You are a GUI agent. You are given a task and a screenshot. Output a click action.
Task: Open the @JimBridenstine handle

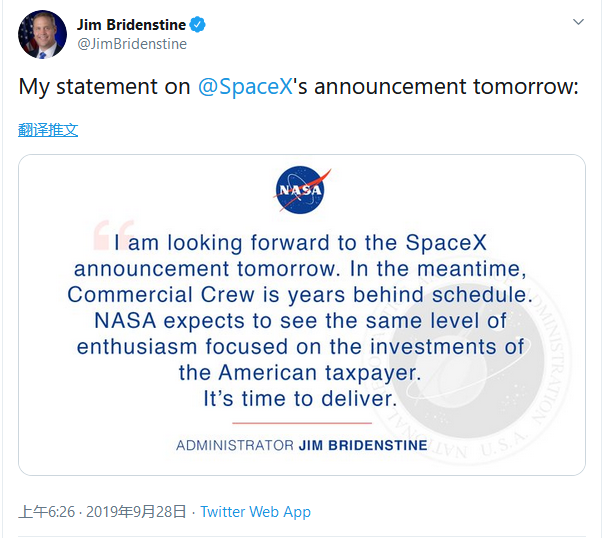[132, 44]
